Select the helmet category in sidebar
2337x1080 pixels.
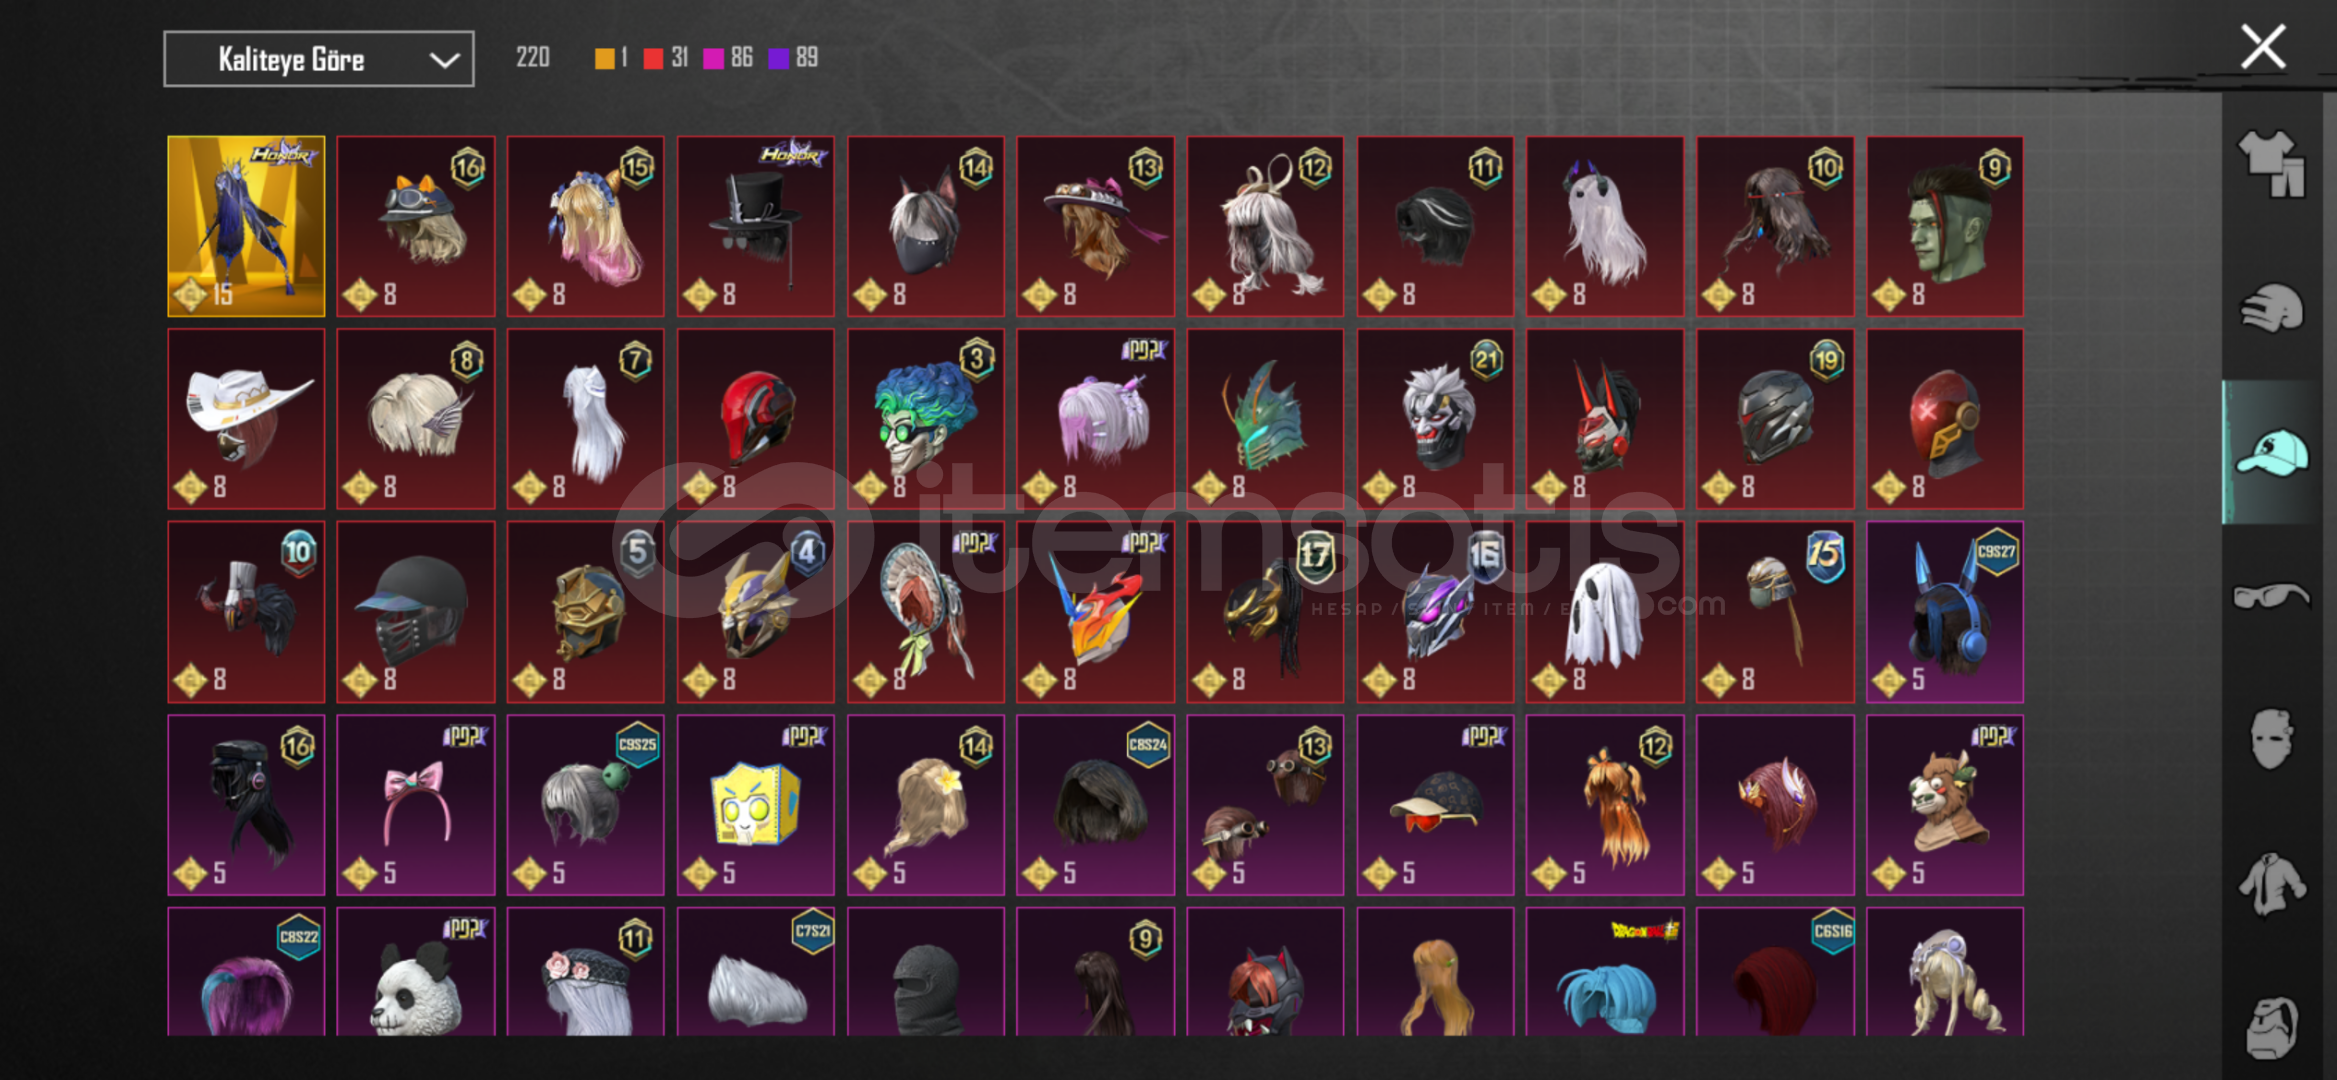[2271, 309]
